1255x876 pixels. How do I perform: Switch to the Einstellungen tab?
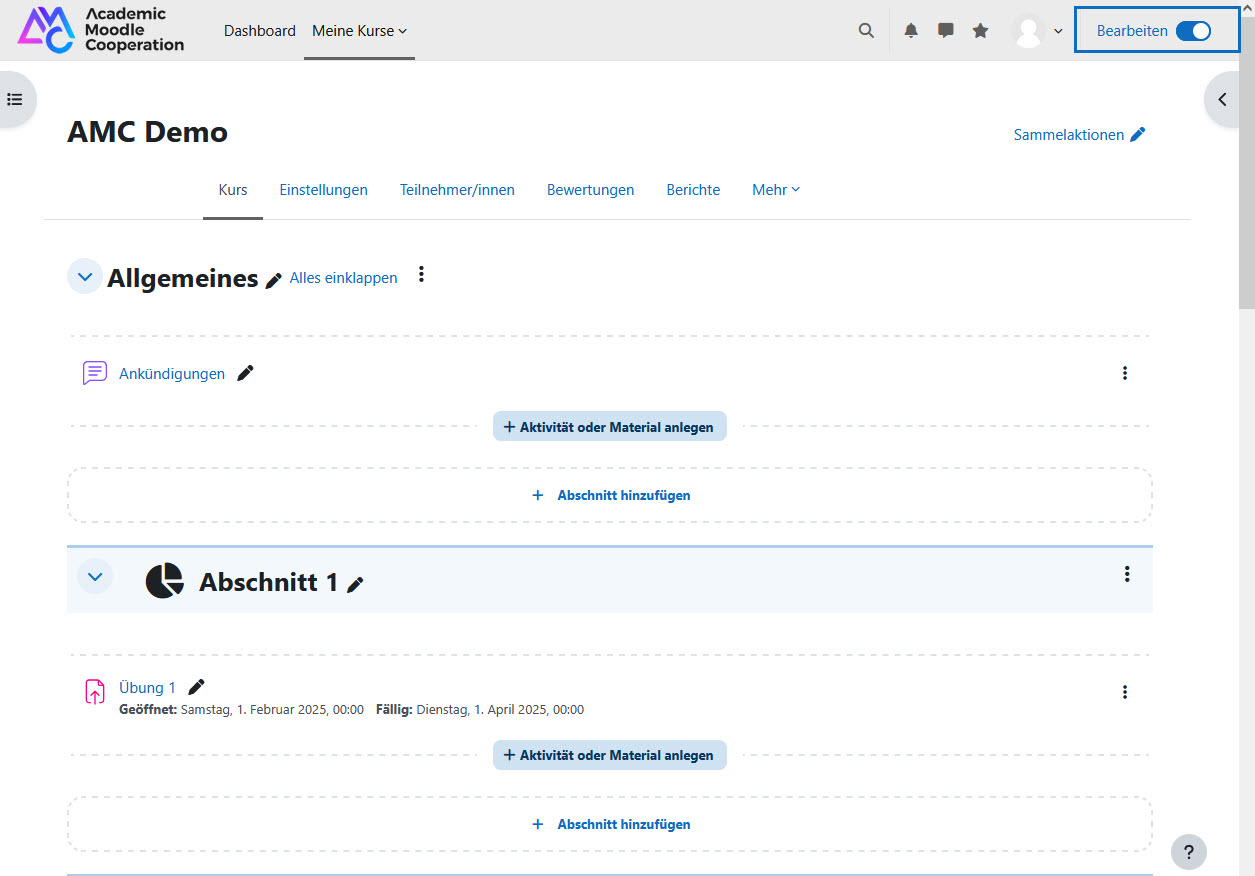(324, 190)
